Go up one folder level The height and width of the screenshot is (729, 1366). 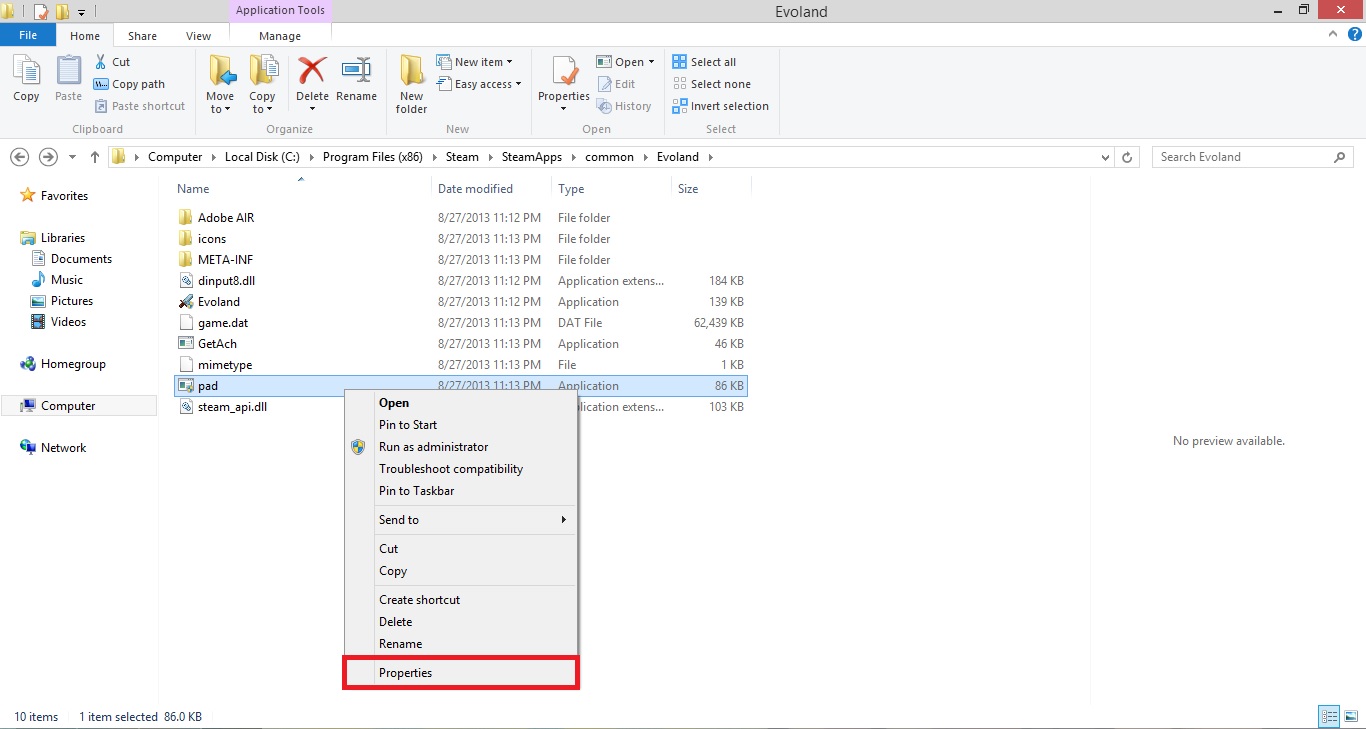(x=95, y=157)
